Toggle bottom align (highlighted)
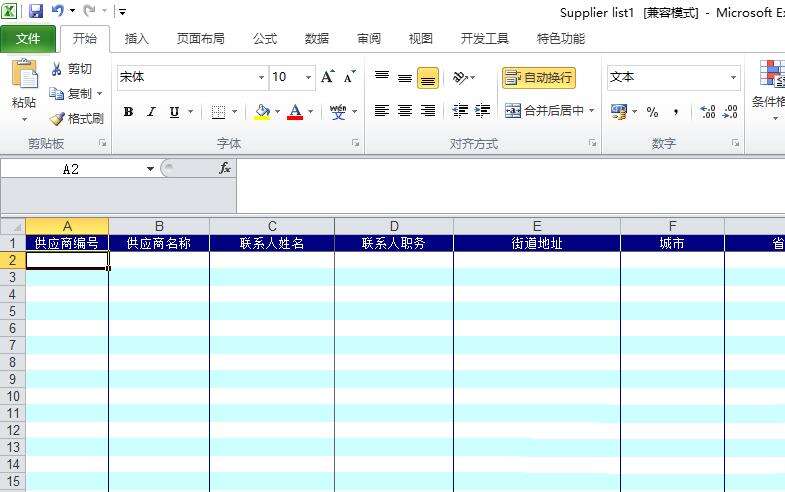Image resolution: width=785 pixels, height=492 pixels. pos(428,78)
